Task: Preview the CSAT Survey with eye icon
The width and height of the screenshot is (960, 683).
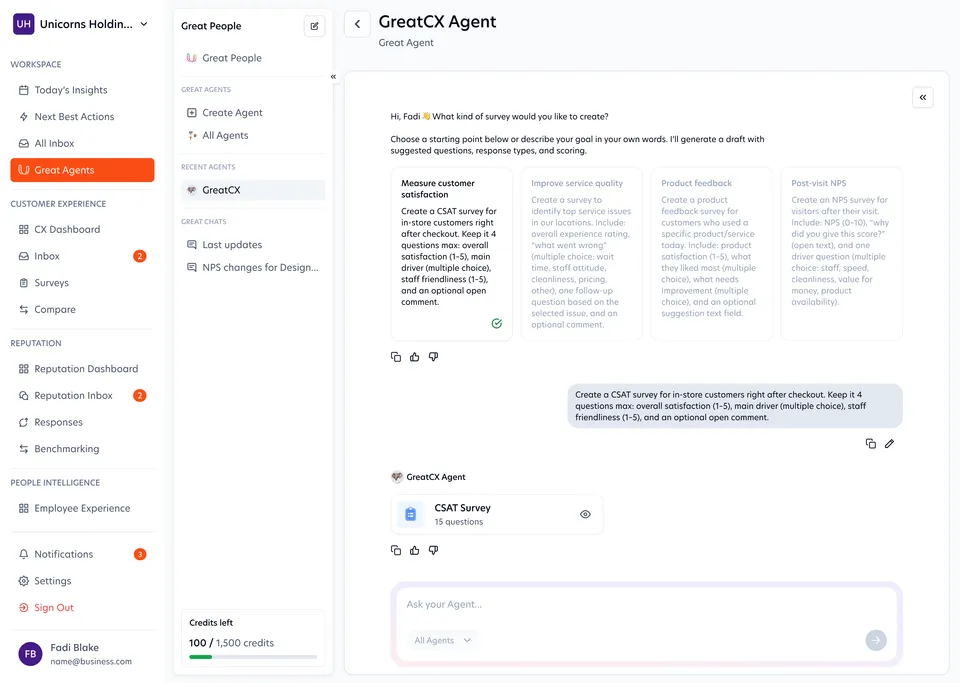Action: pos(585,514)
